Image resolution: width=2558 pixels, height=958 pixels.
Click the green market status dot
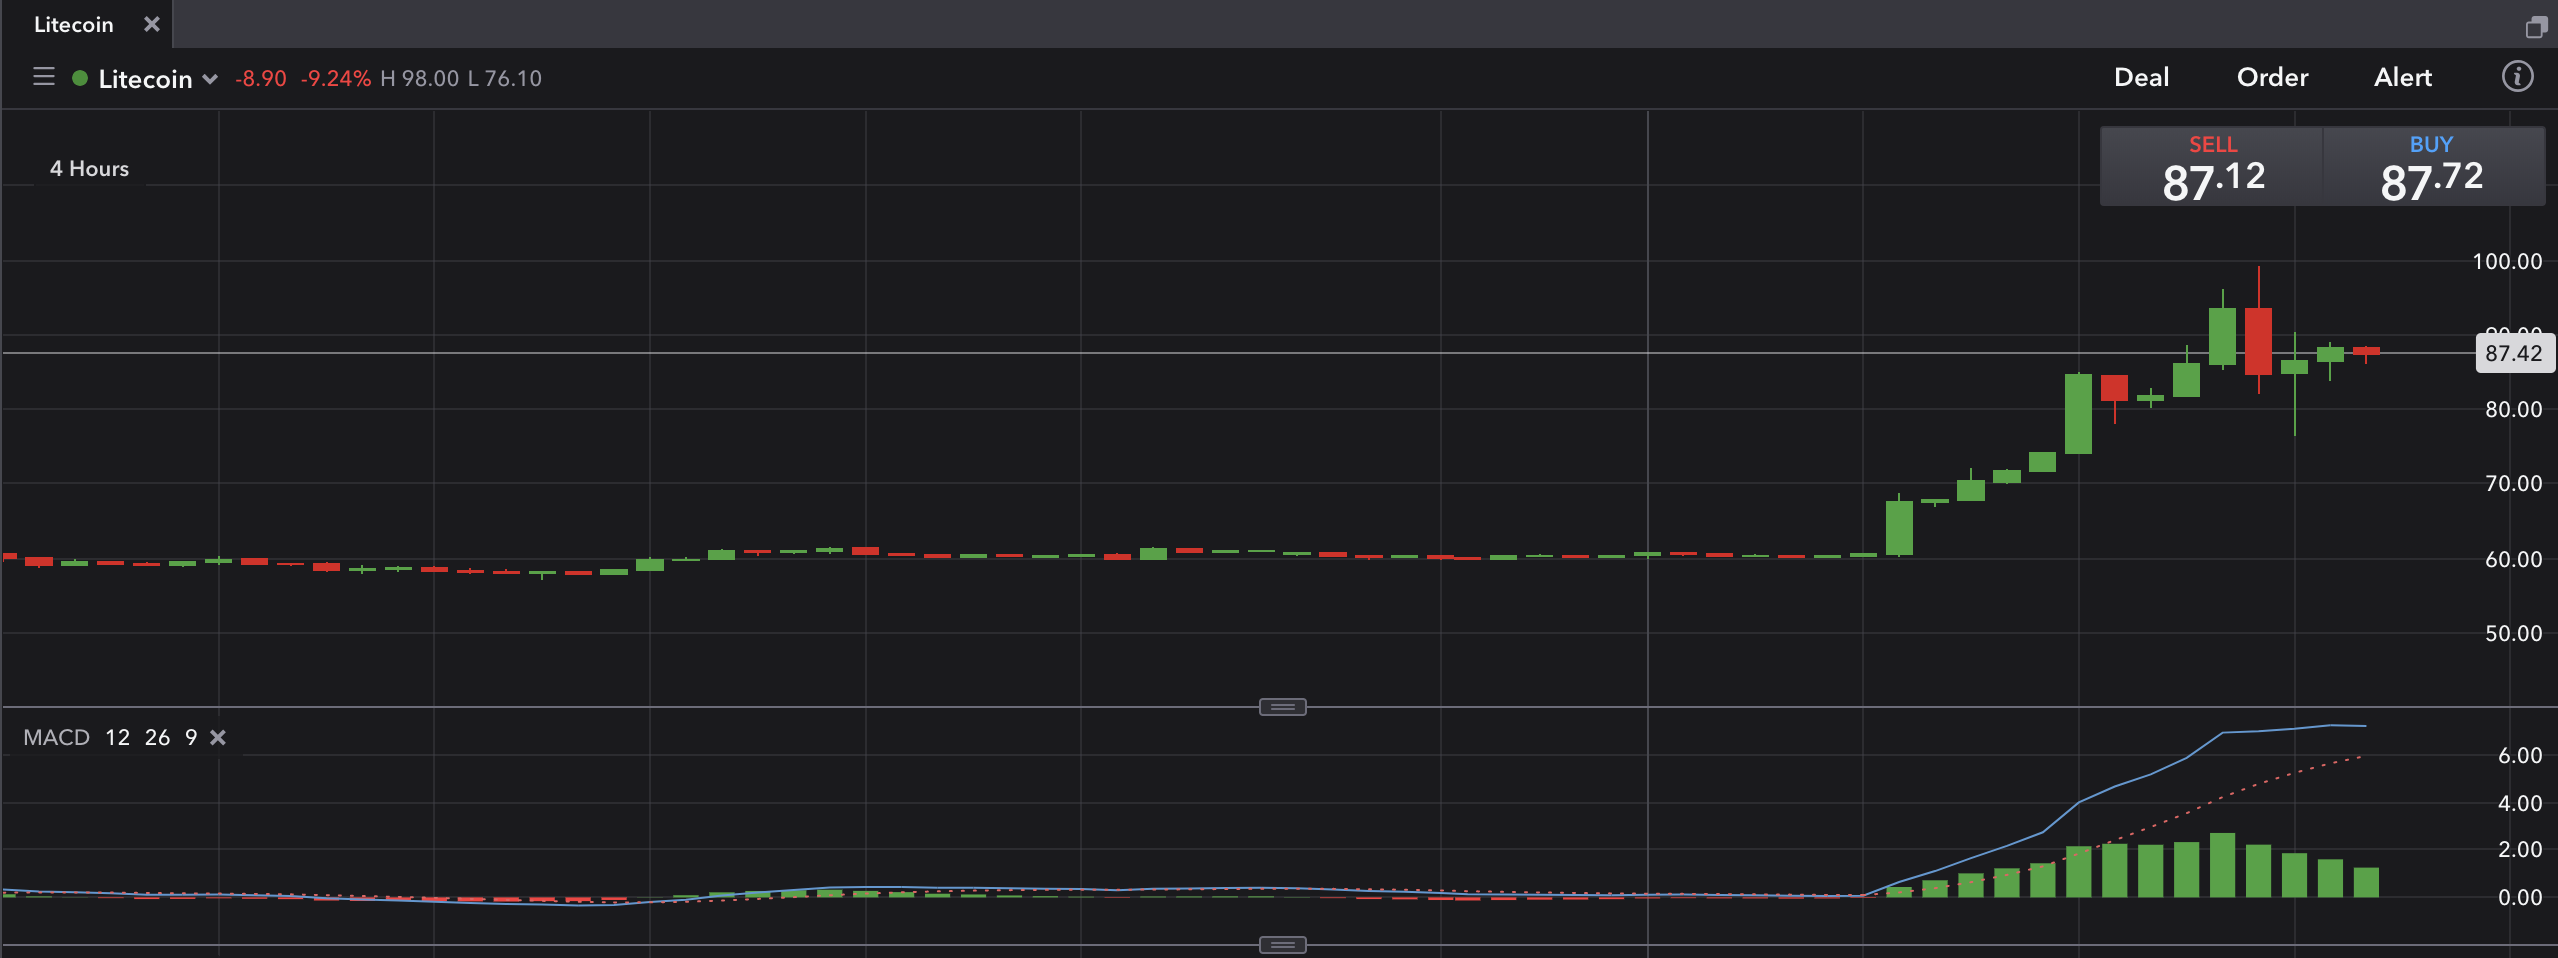(x=80, y=78)
